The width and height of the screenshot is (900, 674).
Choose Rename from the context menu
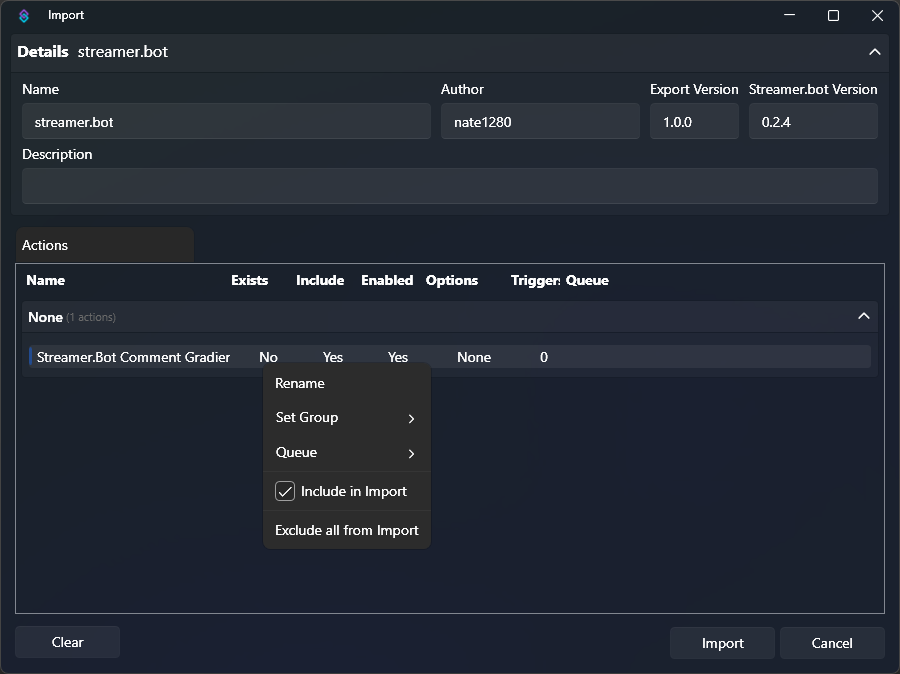pyautogui.click(x=299, y=383)
